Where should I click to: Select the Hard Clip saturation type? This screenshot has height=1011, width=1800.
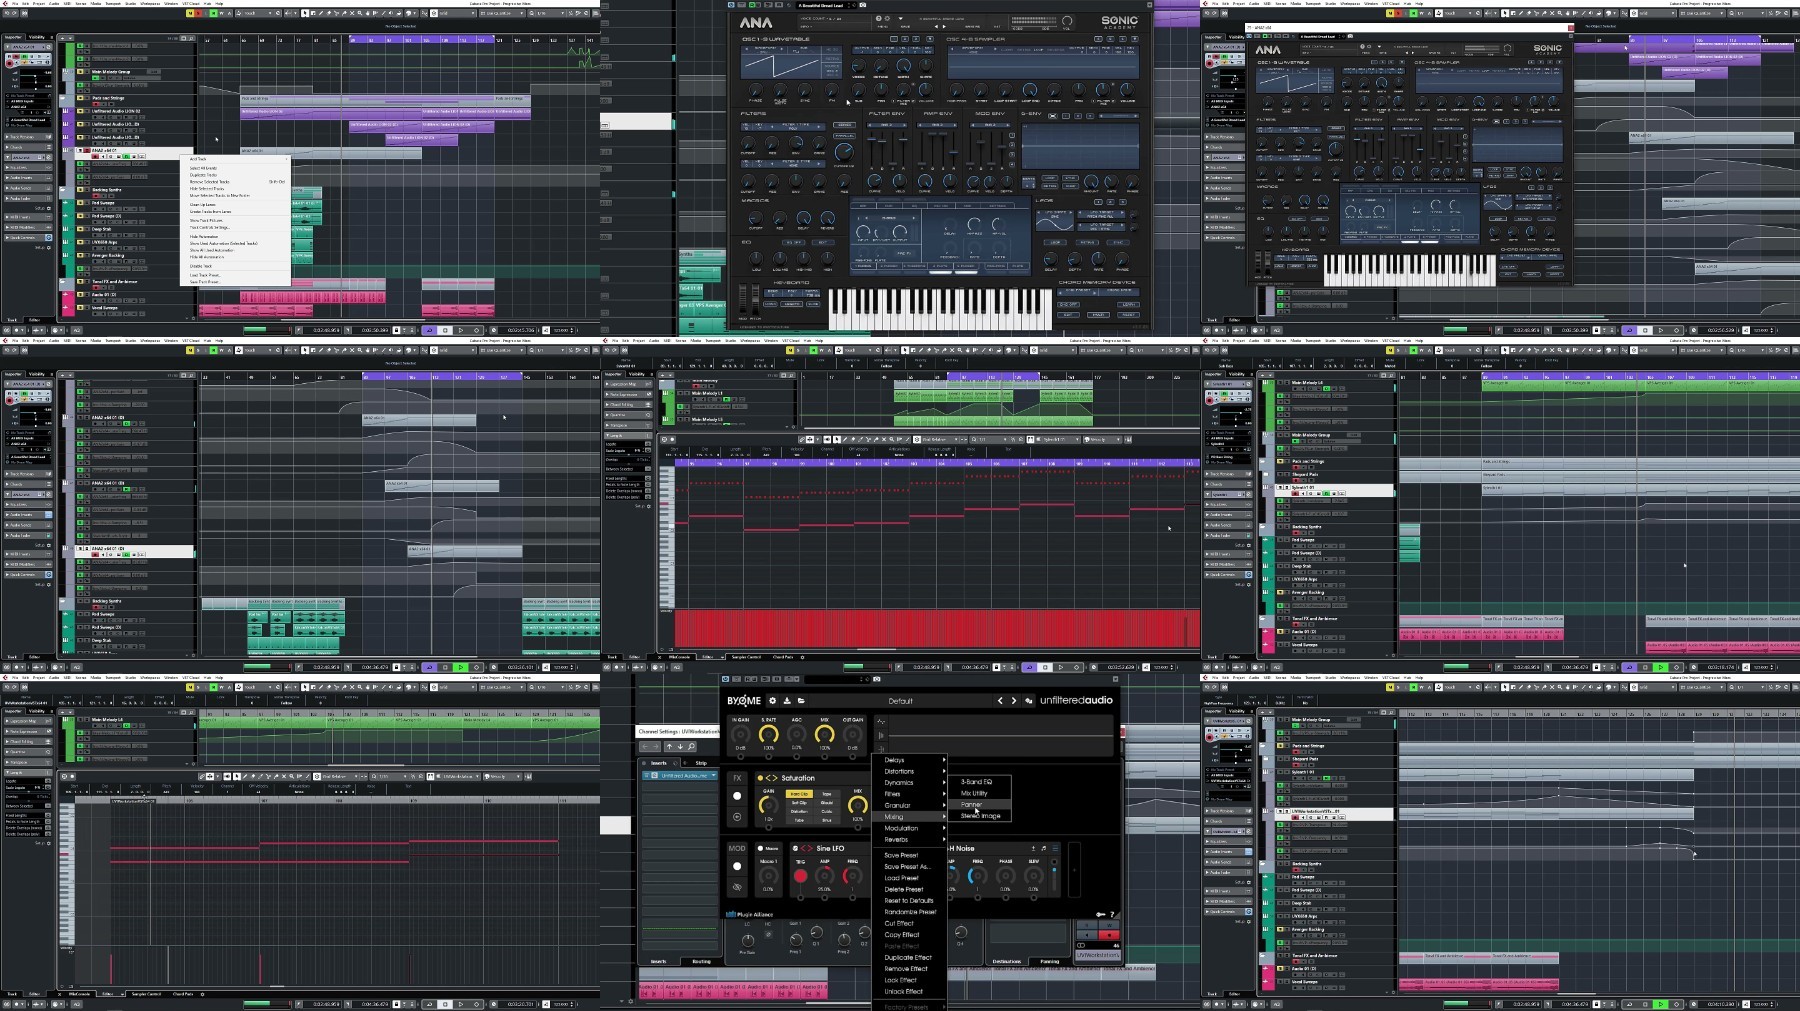(799, 794)
